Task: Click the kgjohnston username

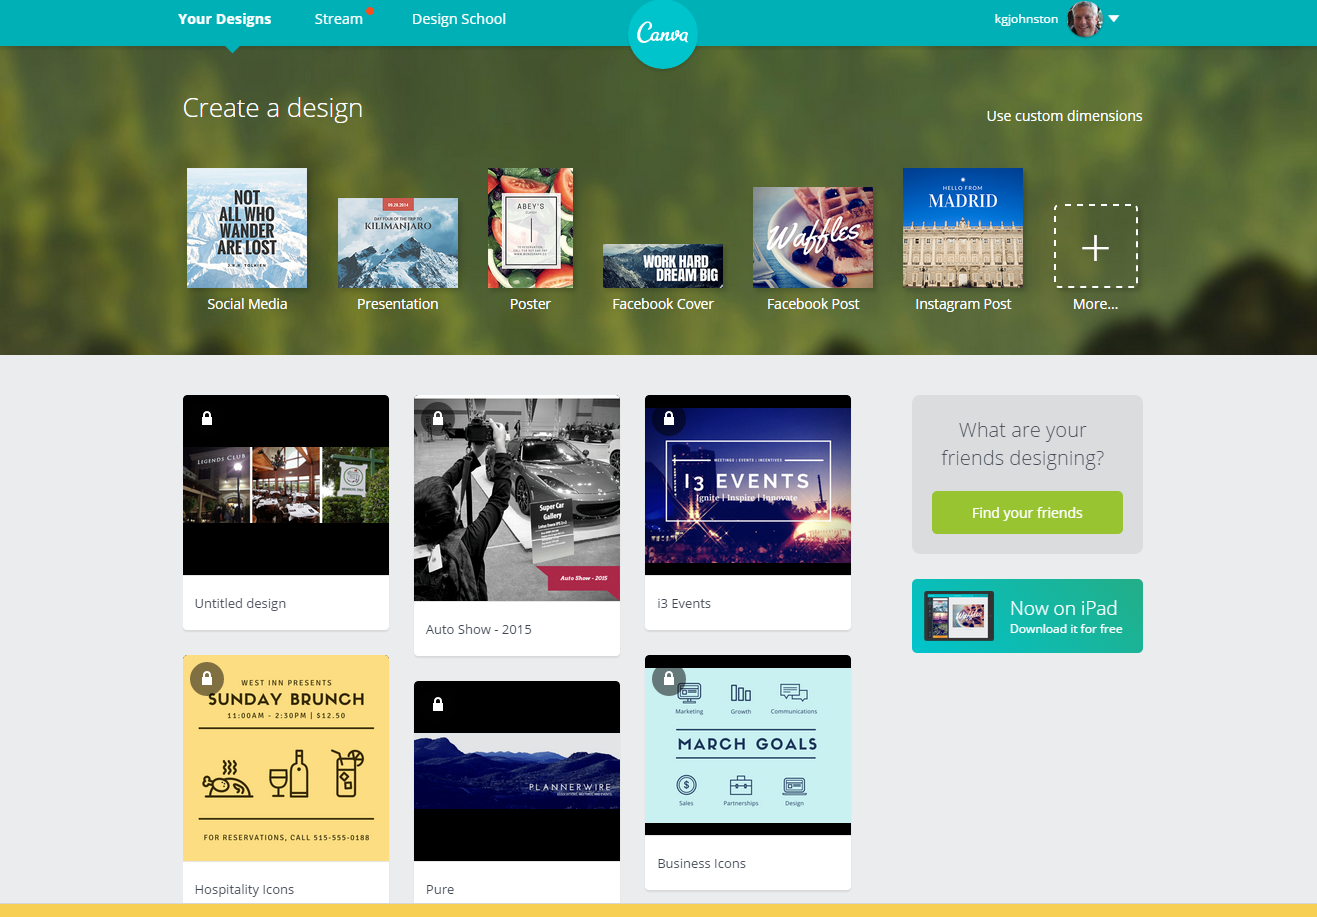Action: (x=1026, y=19)
